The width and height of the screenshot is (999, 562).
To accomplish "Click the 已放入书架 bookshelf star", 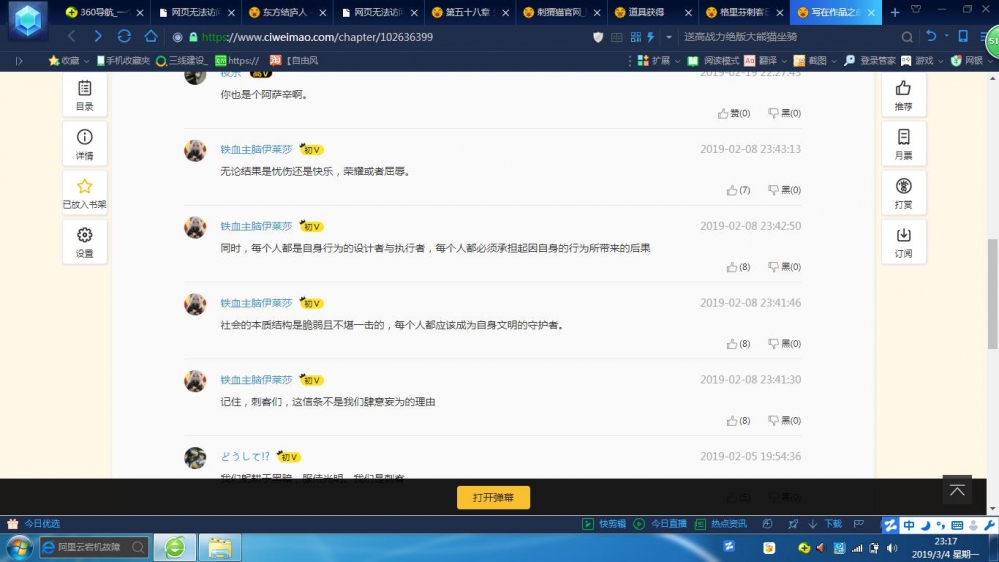I will click(85, 193).
